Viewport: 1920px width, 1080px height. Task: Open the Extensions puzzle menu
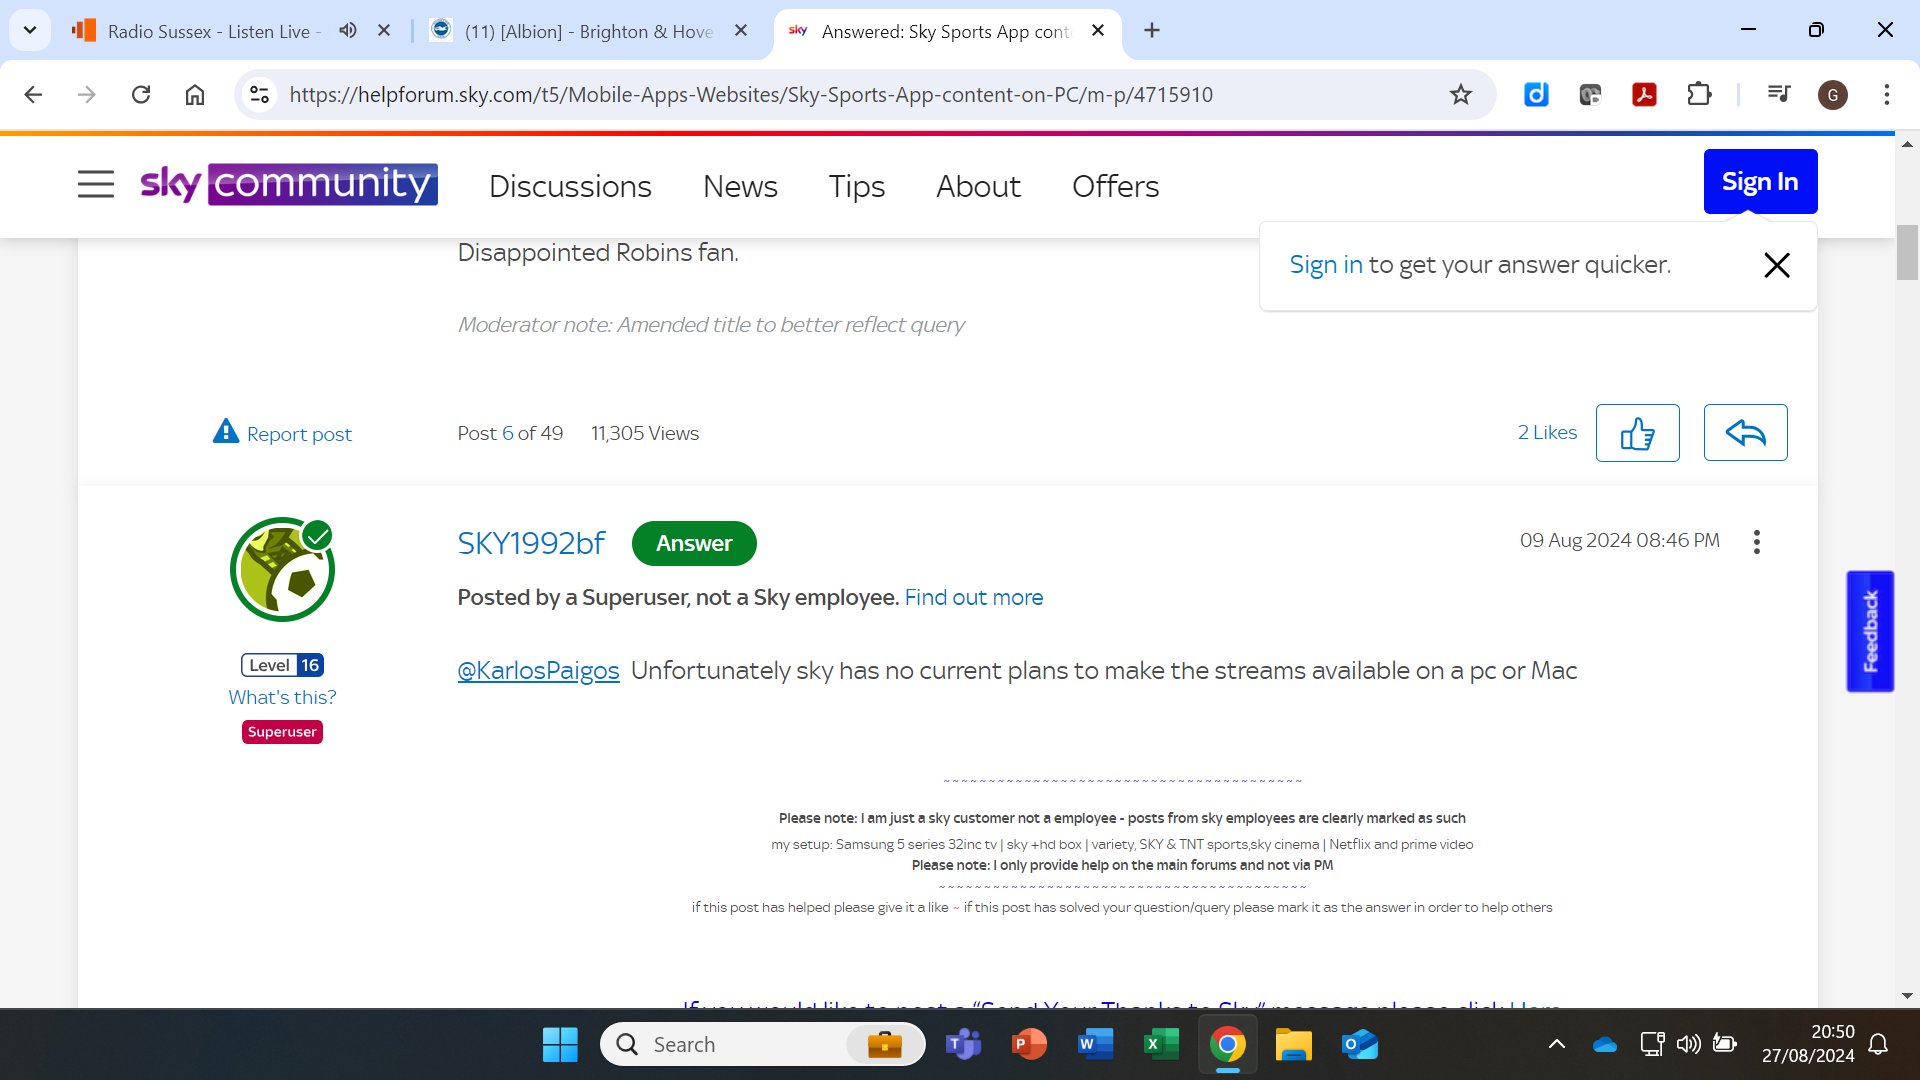pos(1699,94)
